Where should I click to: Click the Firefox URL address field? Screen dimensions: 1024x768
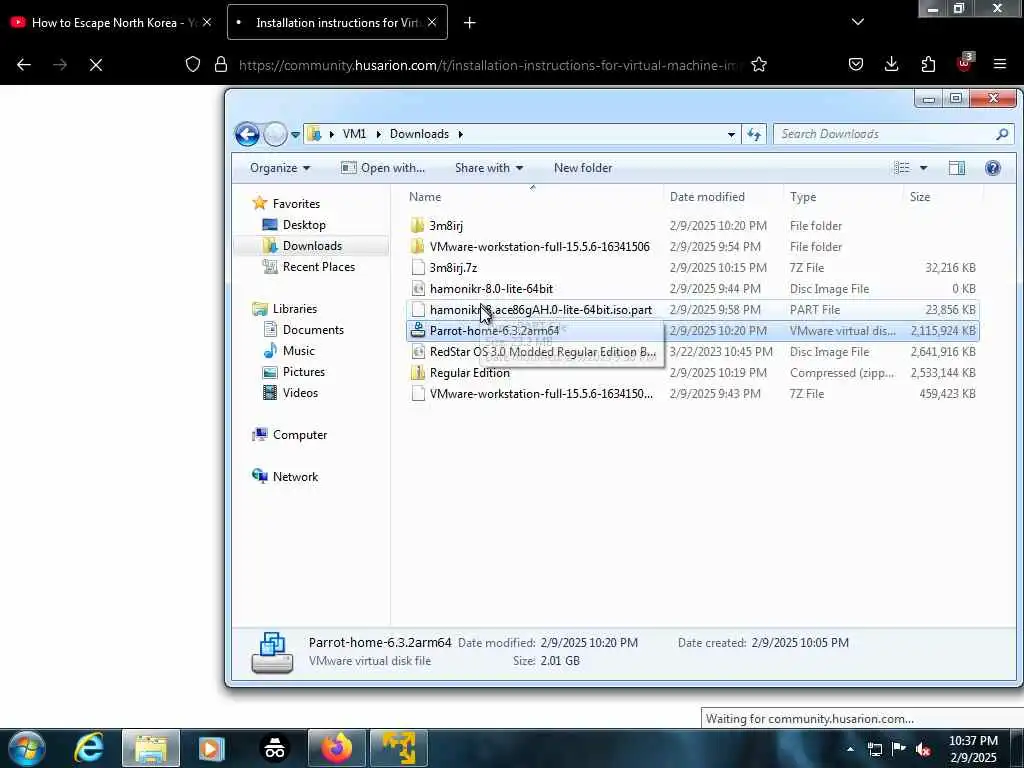pos(490,65)
